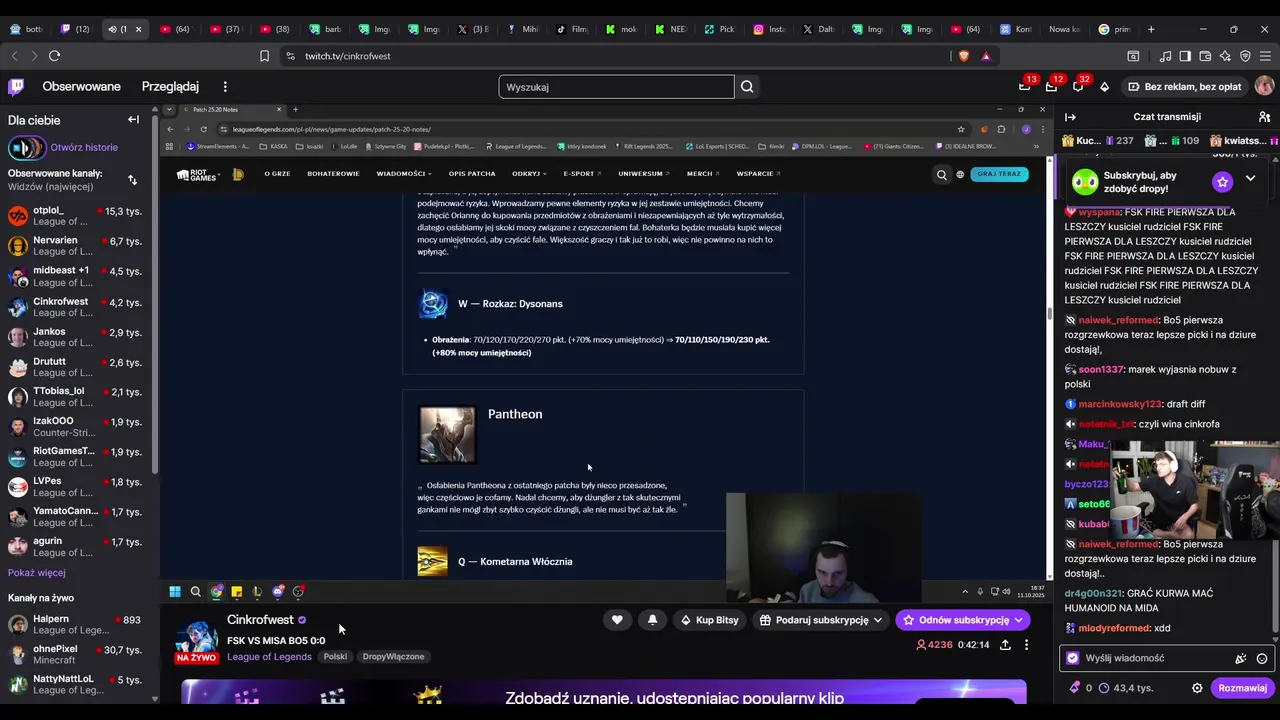This screenshot has height=720, width=1280.
Task: Open Nervarien channel in sidebar
Action: pos(78,246)
